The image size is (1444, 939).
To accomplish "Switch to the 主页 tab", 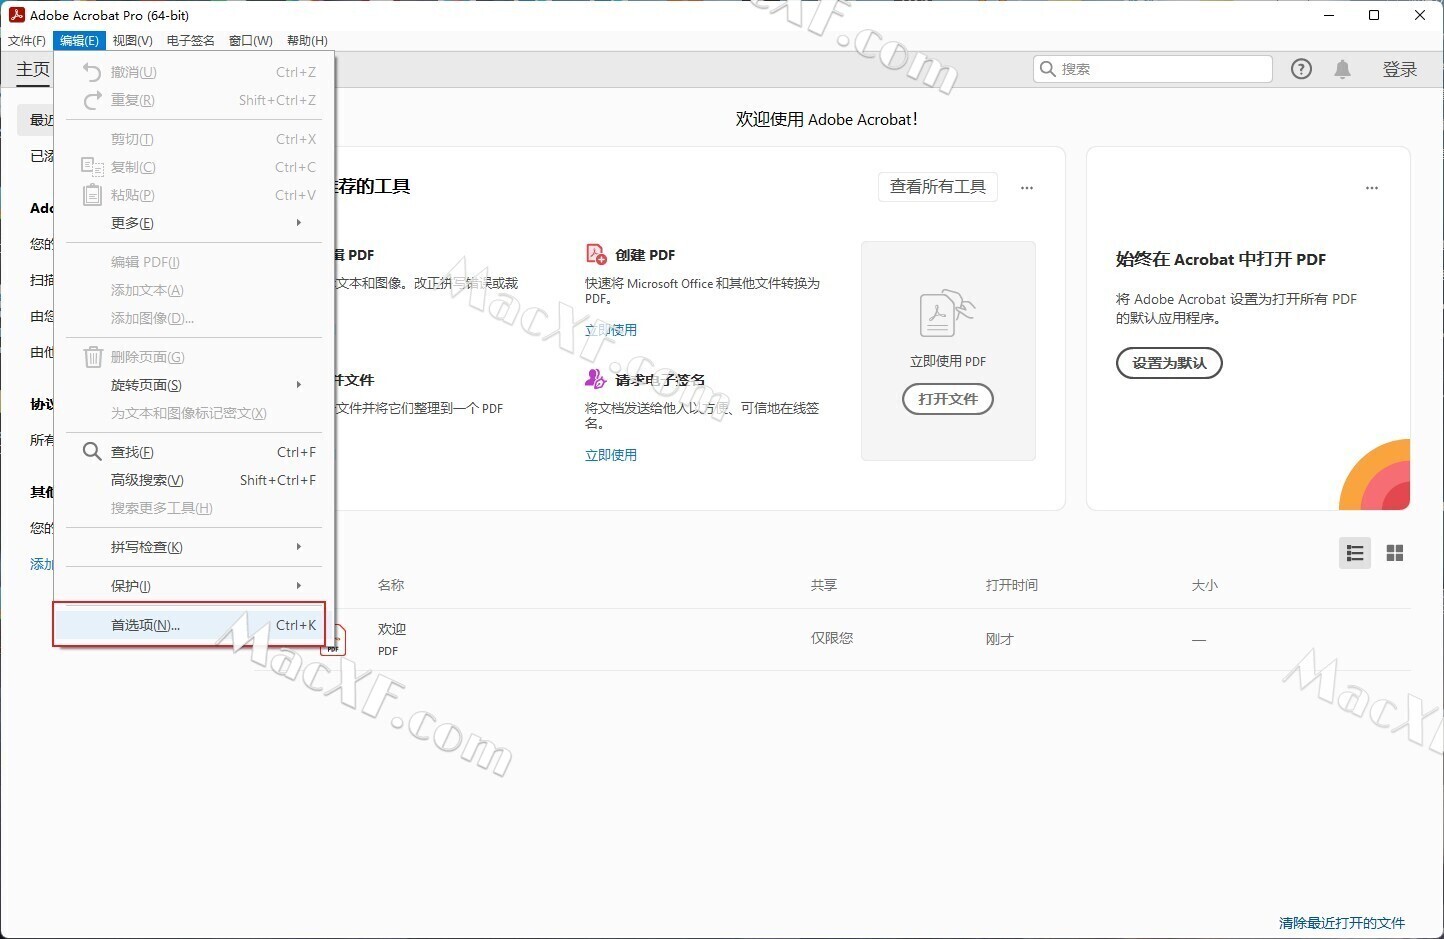I will coord(33,69).
